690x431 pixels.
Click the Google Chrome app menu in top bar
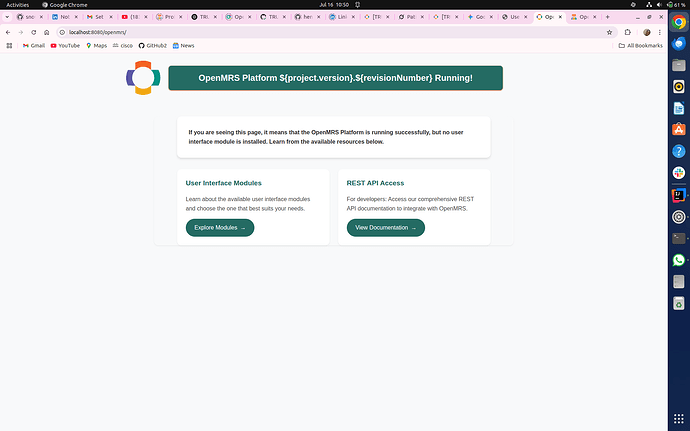[x=64, y=5]
